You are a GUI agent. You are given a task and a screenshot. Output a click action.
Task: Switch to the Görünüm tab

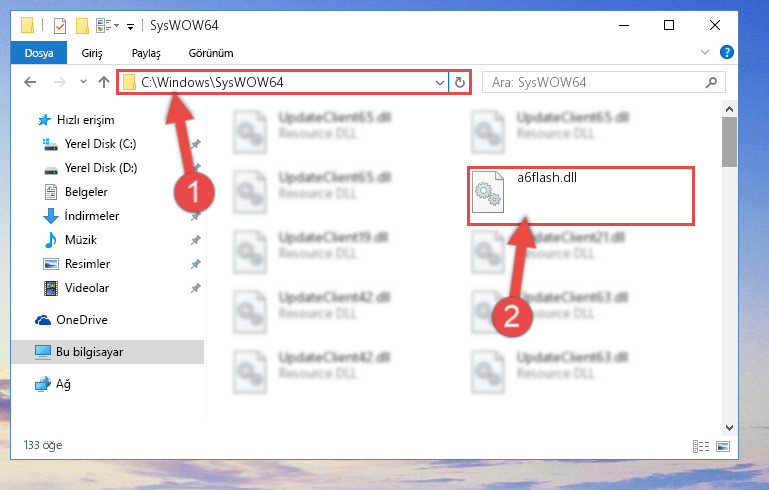211,53
